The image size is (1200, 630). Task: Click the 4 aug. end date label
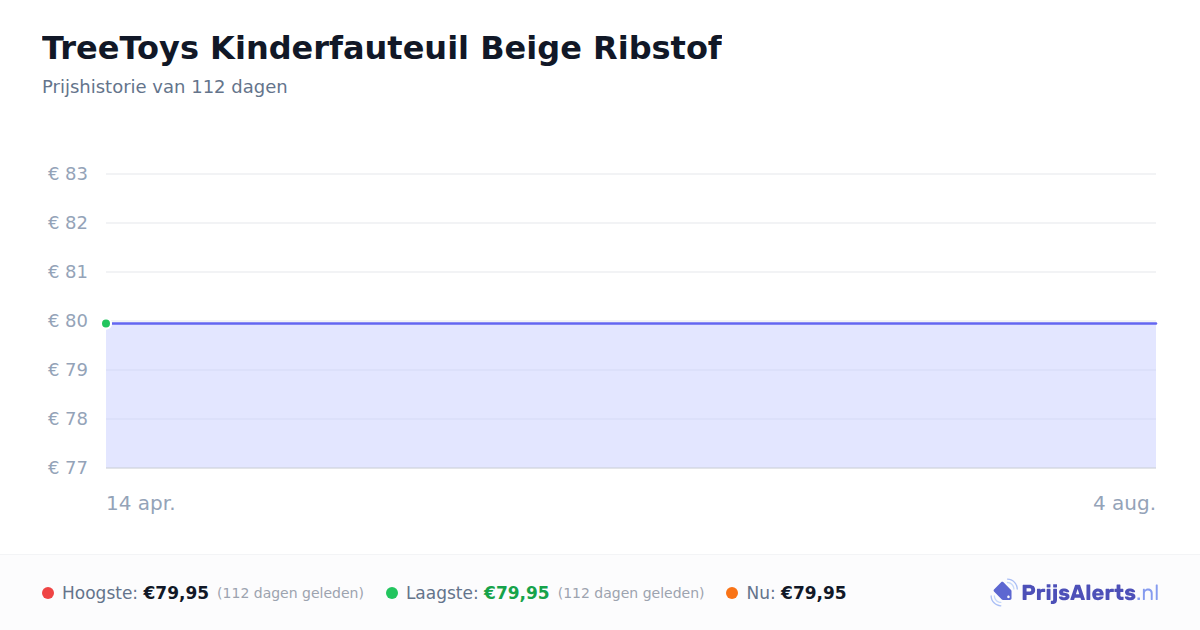1124,503
